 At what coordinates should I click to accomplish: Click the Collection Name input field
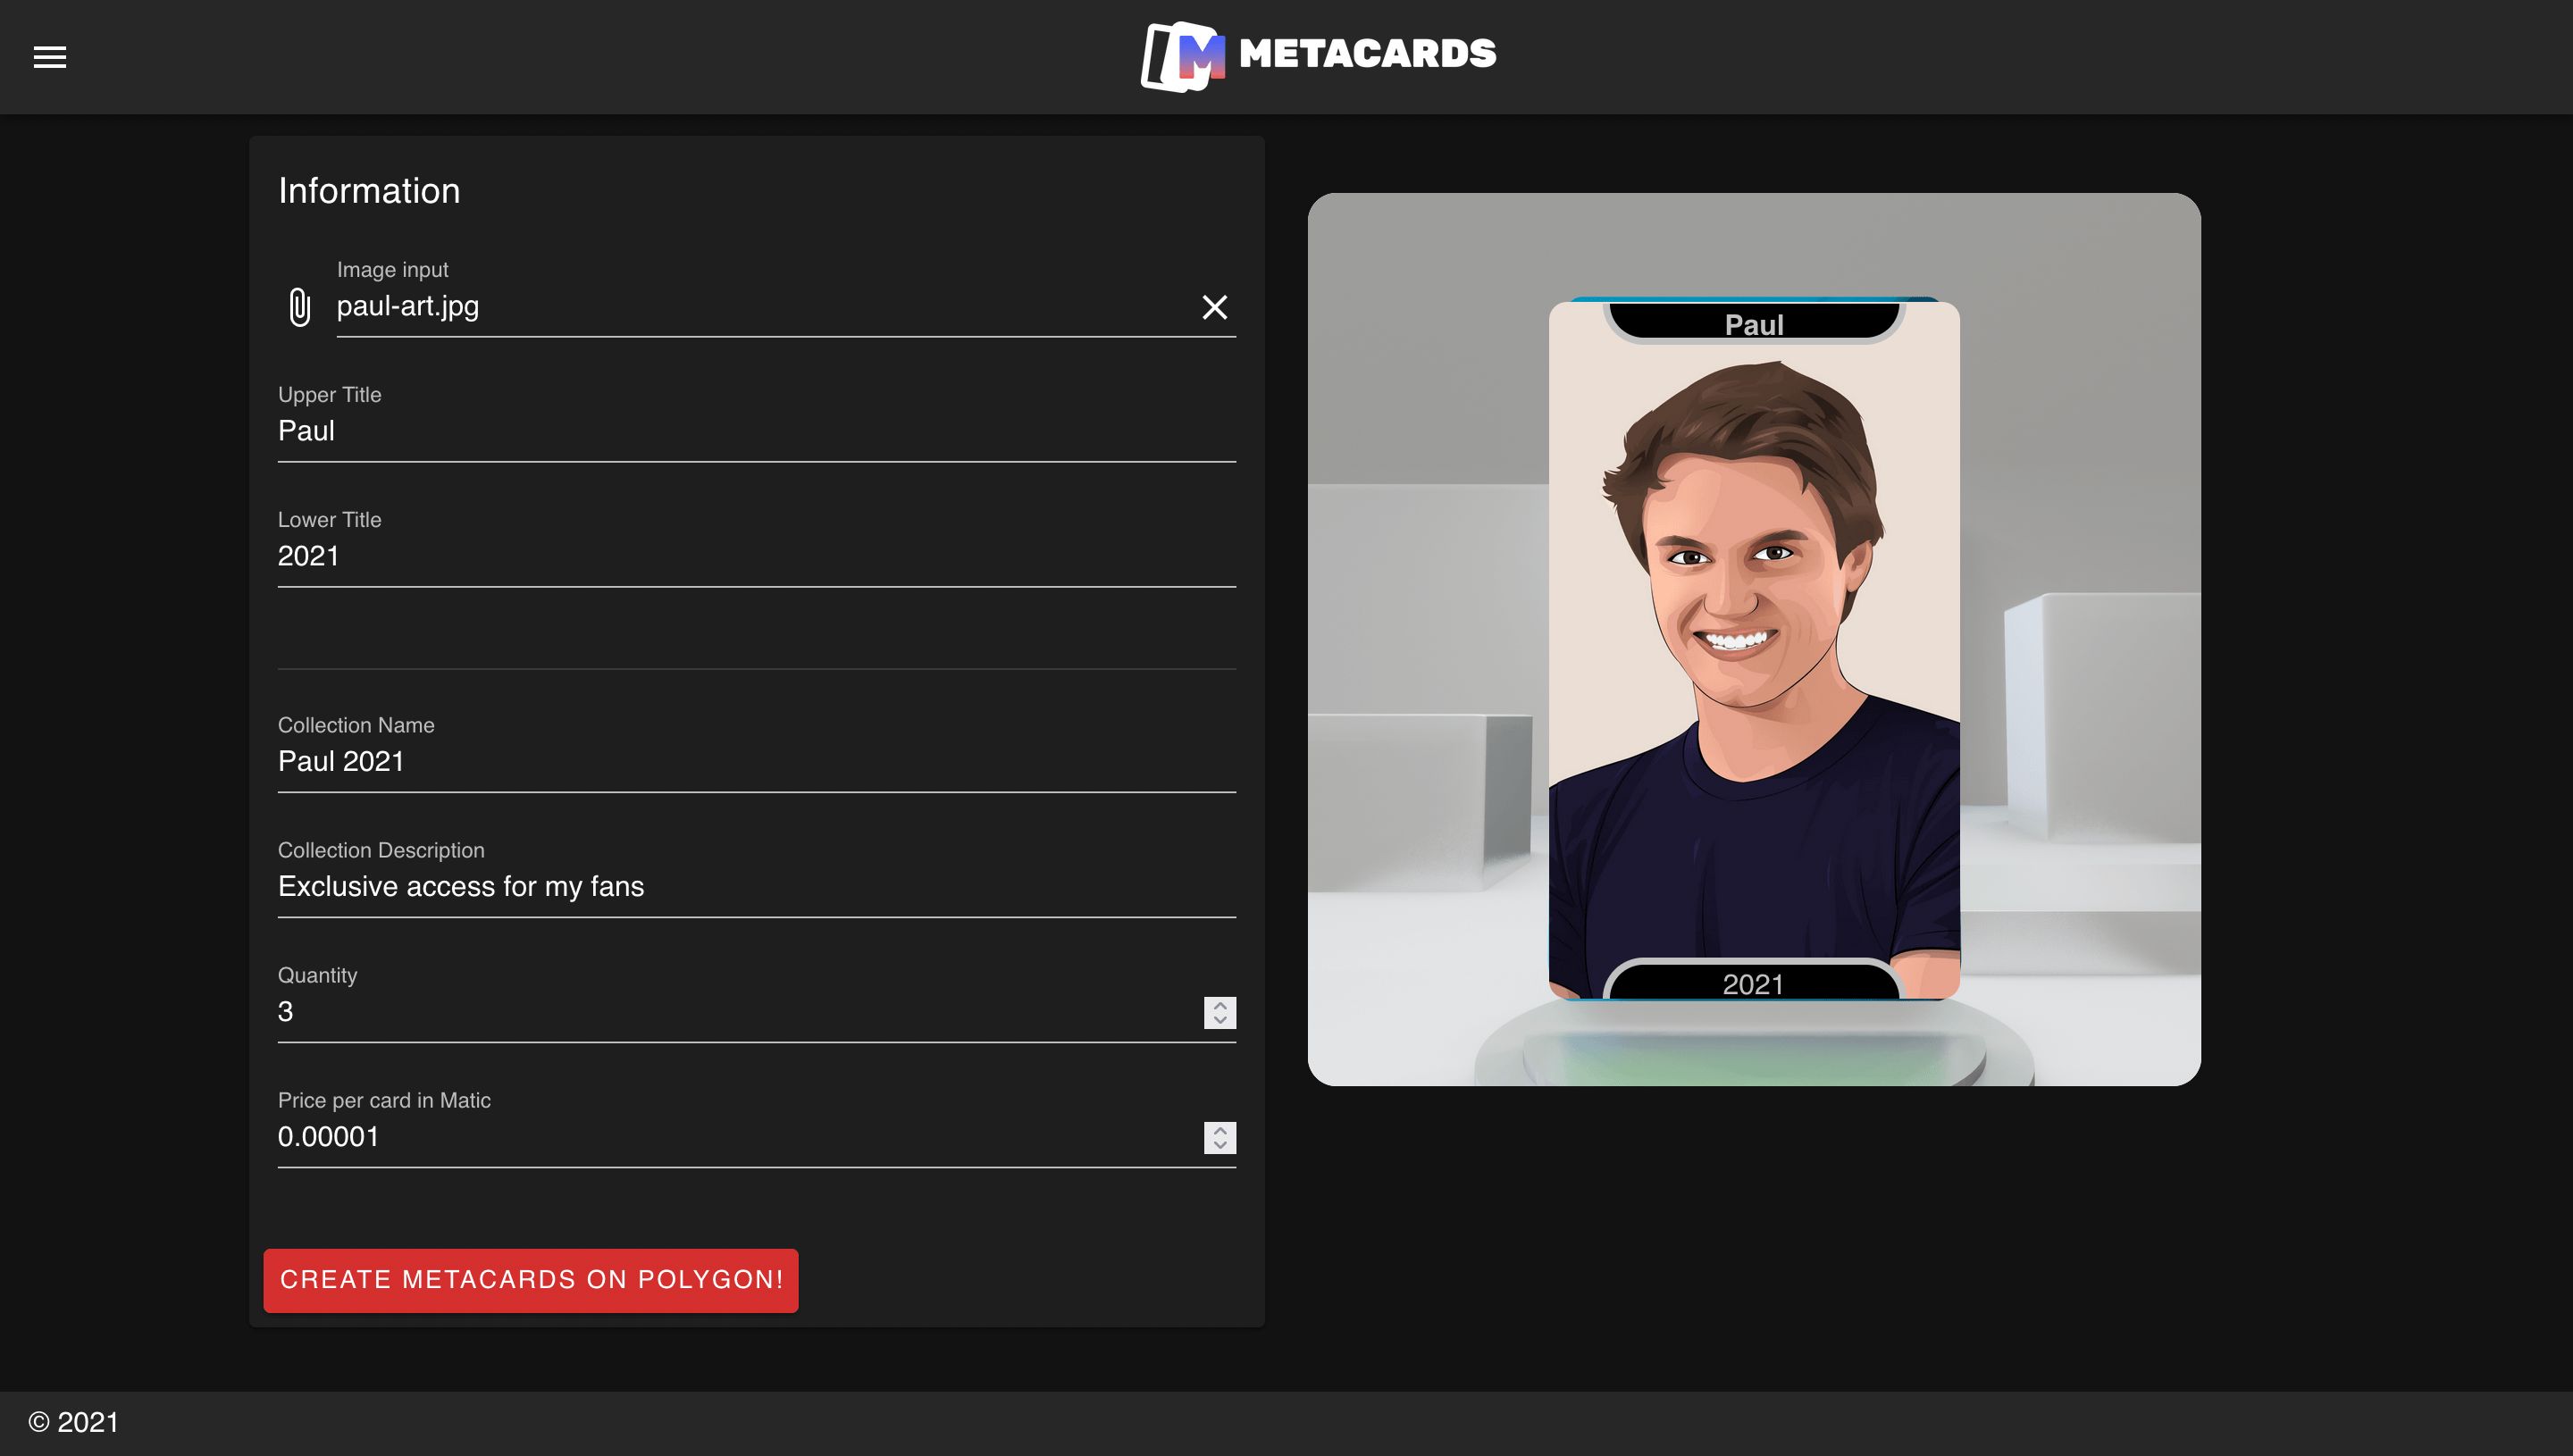[757, 762]
